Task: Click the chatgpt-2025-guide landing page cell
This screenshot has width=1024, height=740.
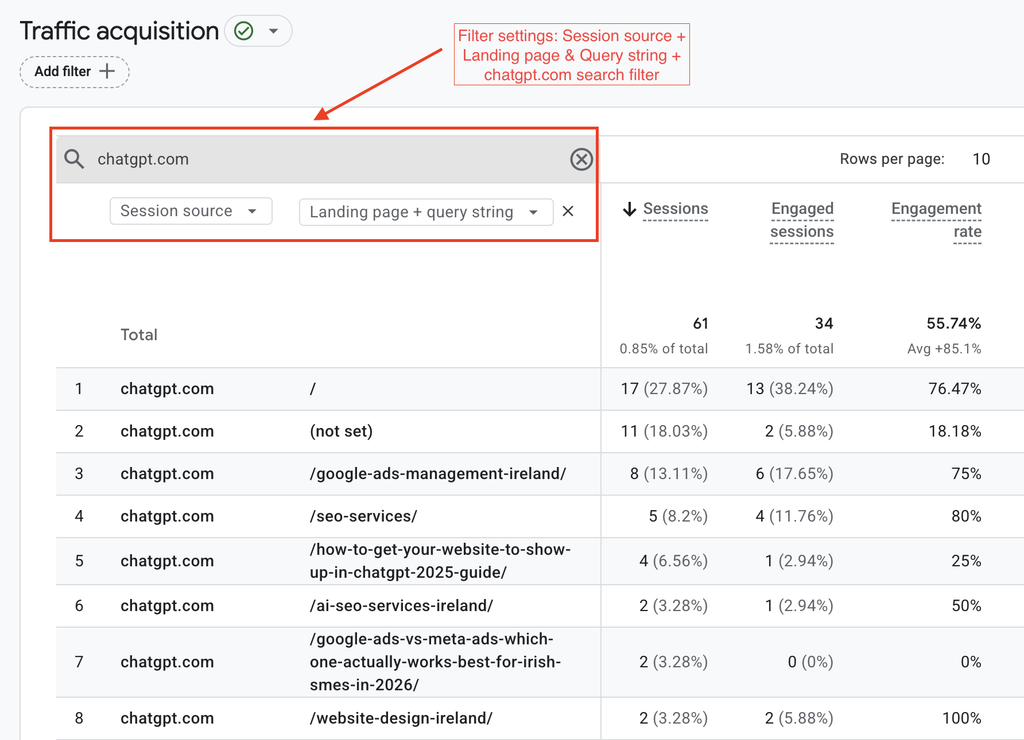Action: tap(440, 561)
